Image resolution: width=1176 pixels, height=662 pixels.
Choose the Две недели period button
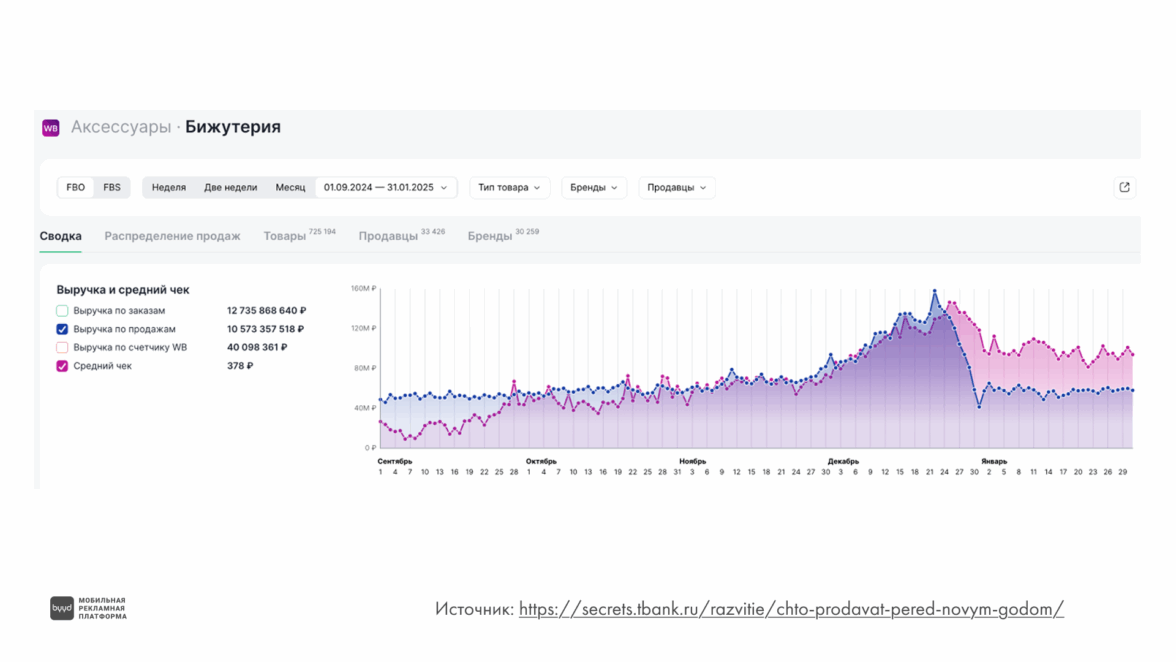click(230, 187)
